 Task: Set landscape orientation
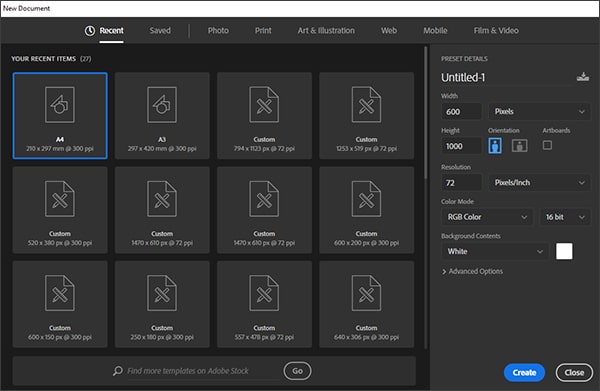pos(519,145)
